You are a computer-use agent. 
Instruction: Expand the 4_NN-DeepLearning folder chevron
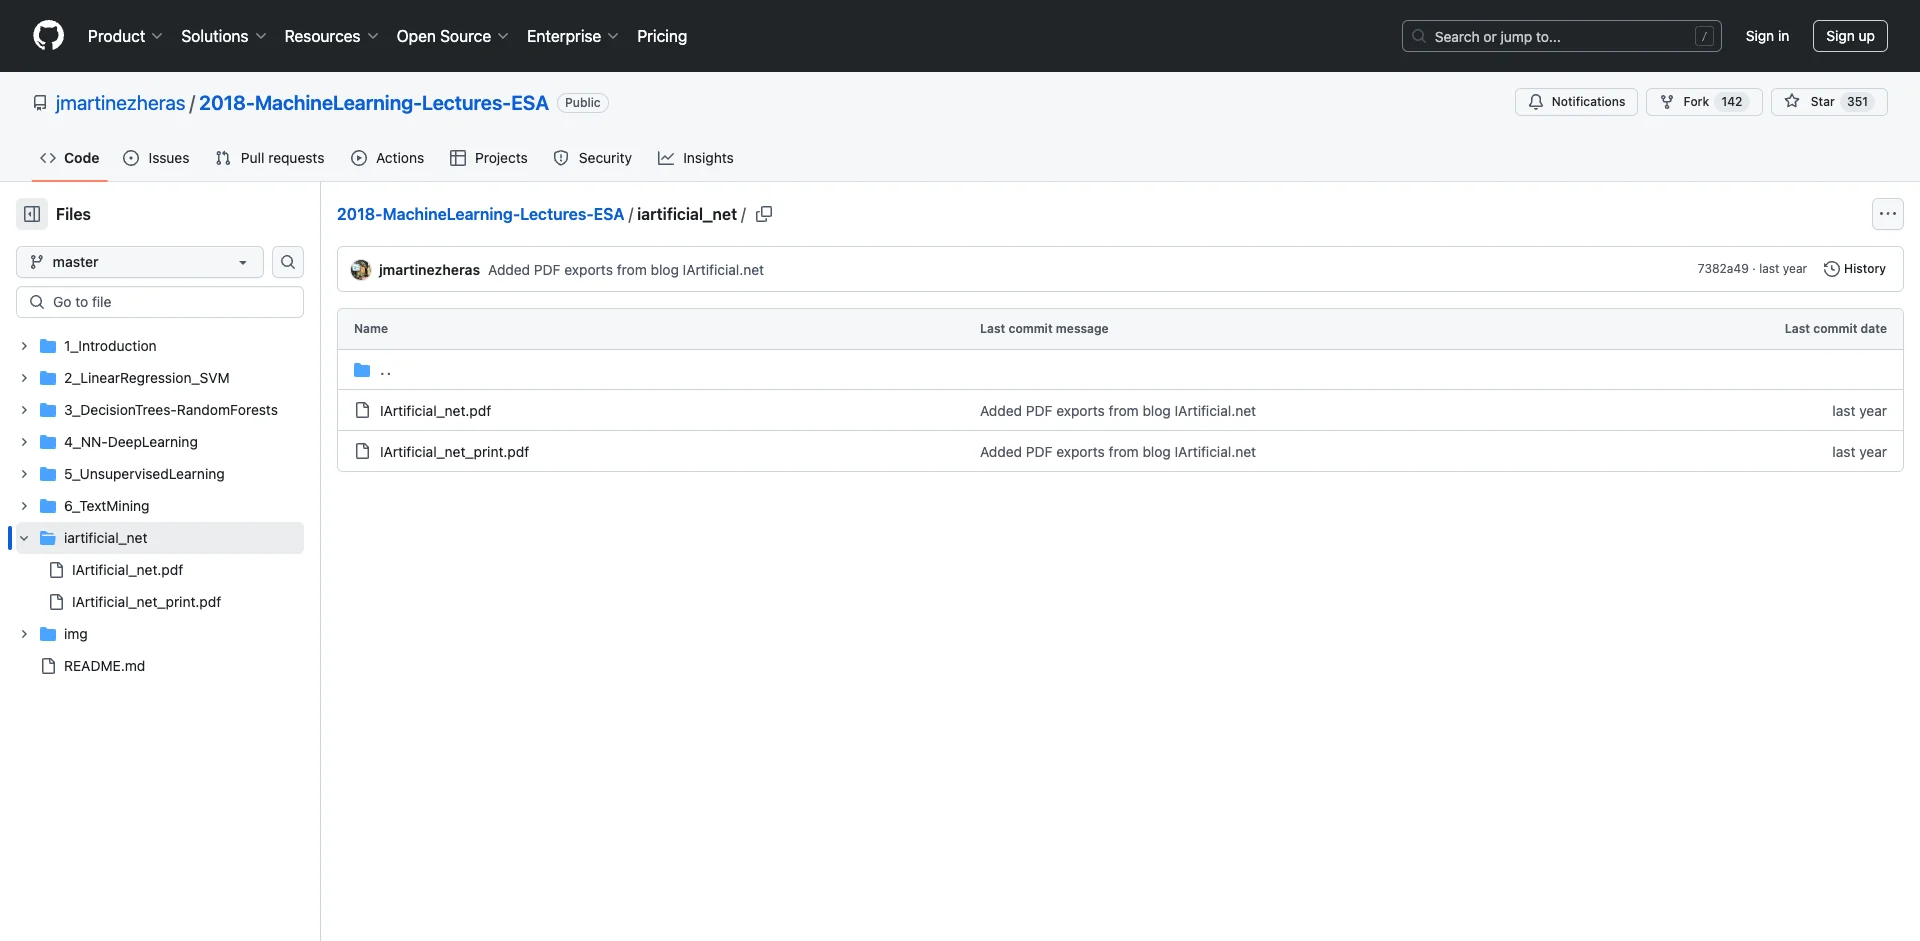pos(24,442)
